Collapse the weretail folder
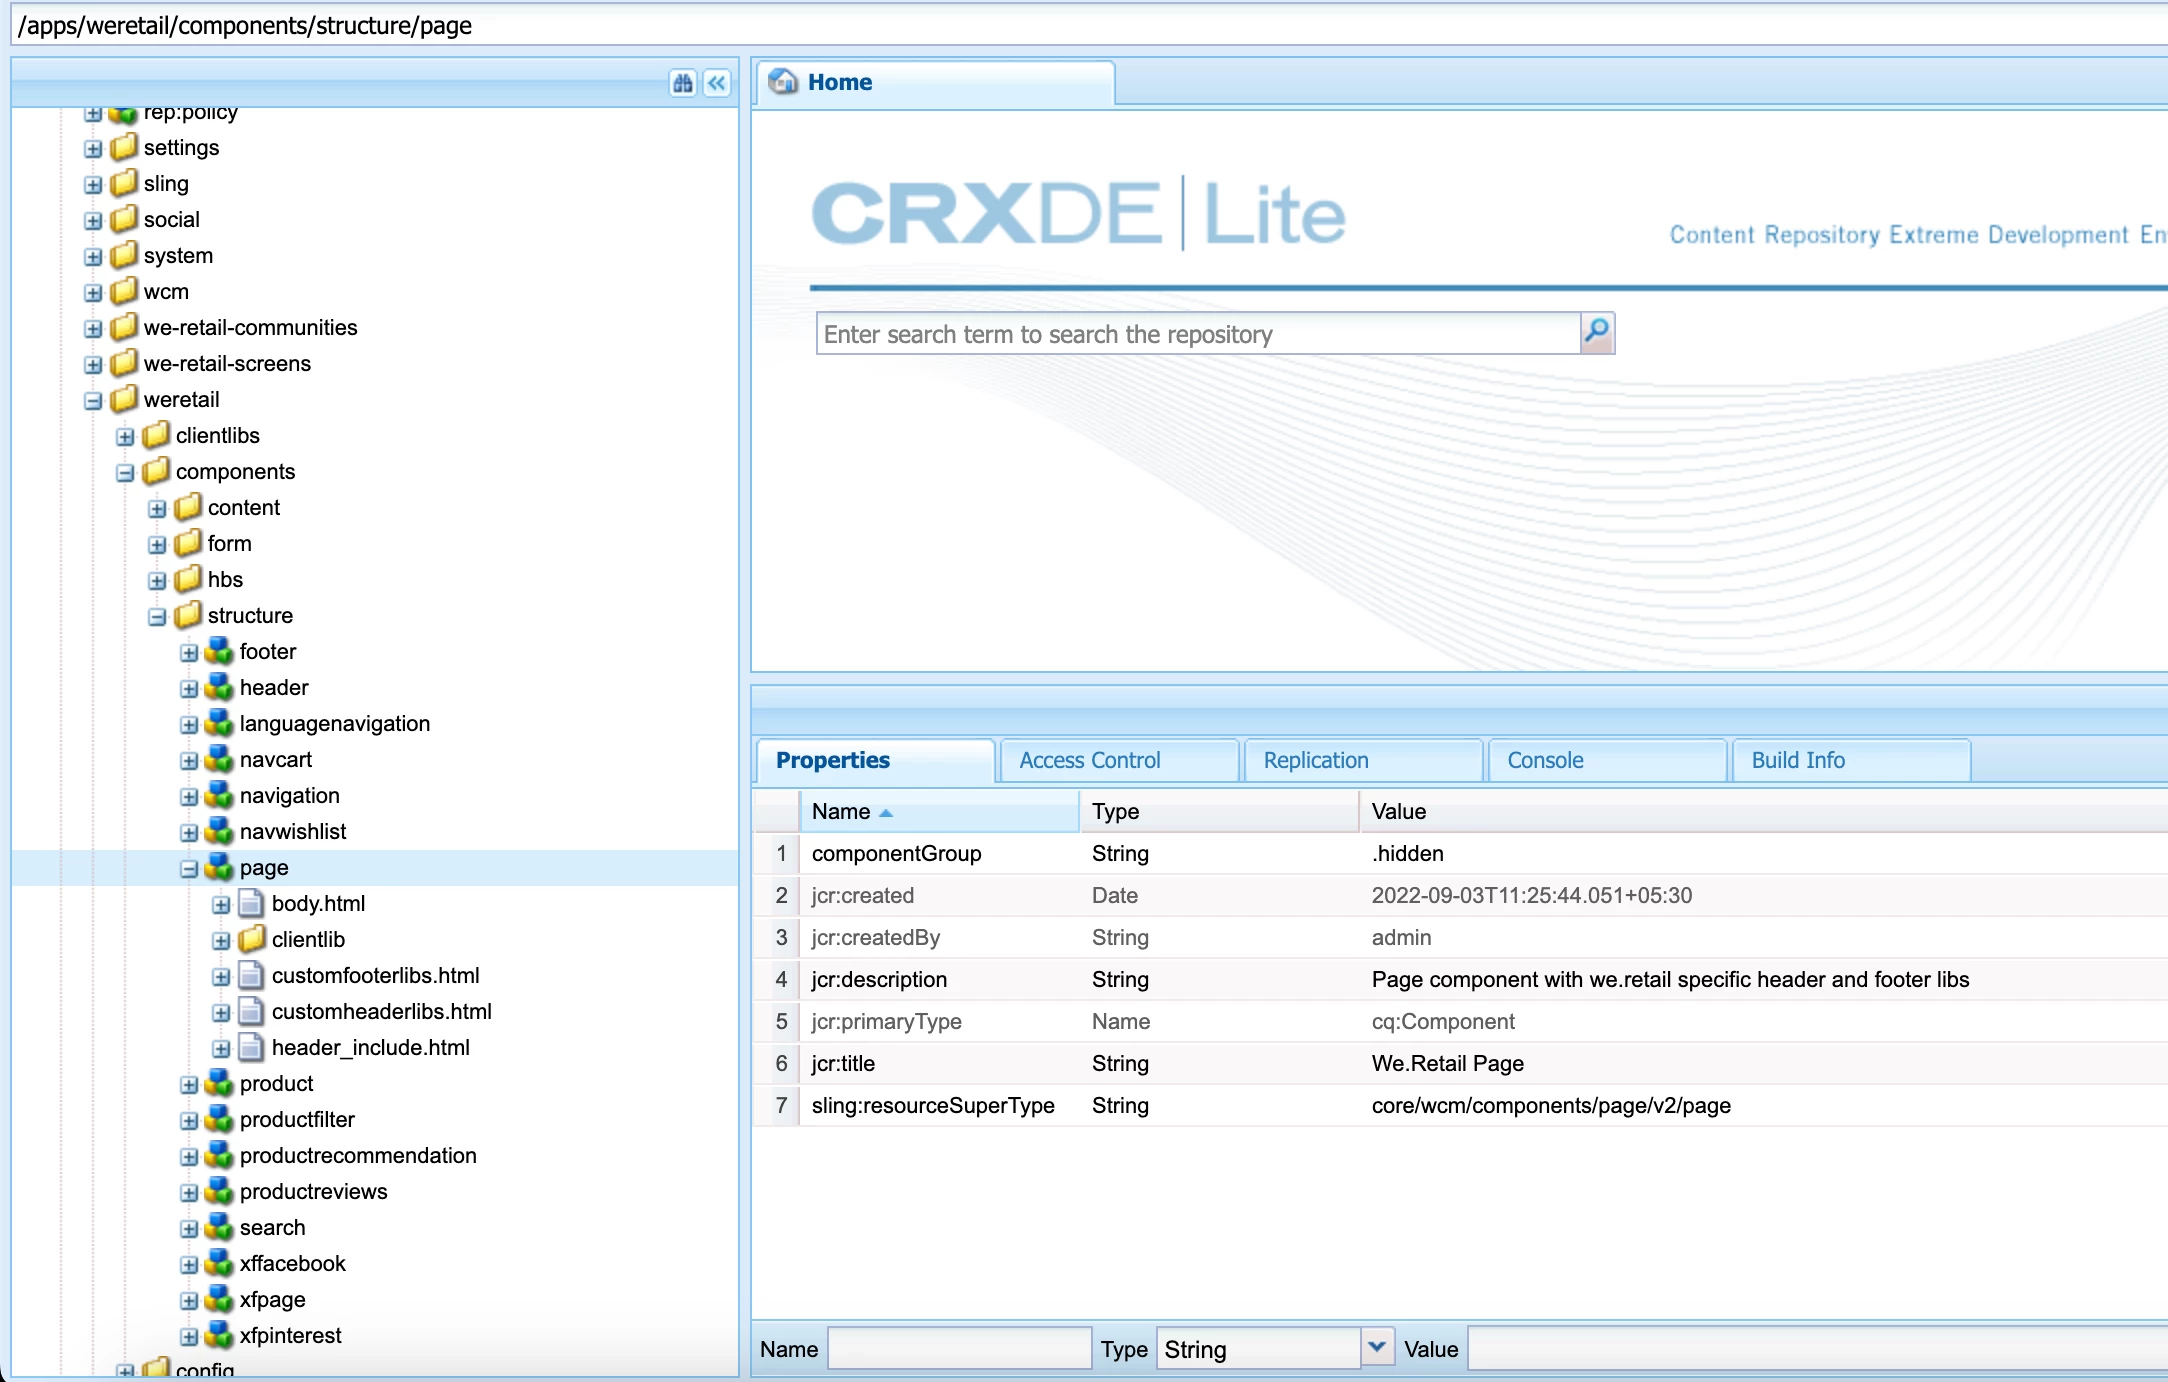Viewport: 2168px width, 1382px height. point(93,401)
